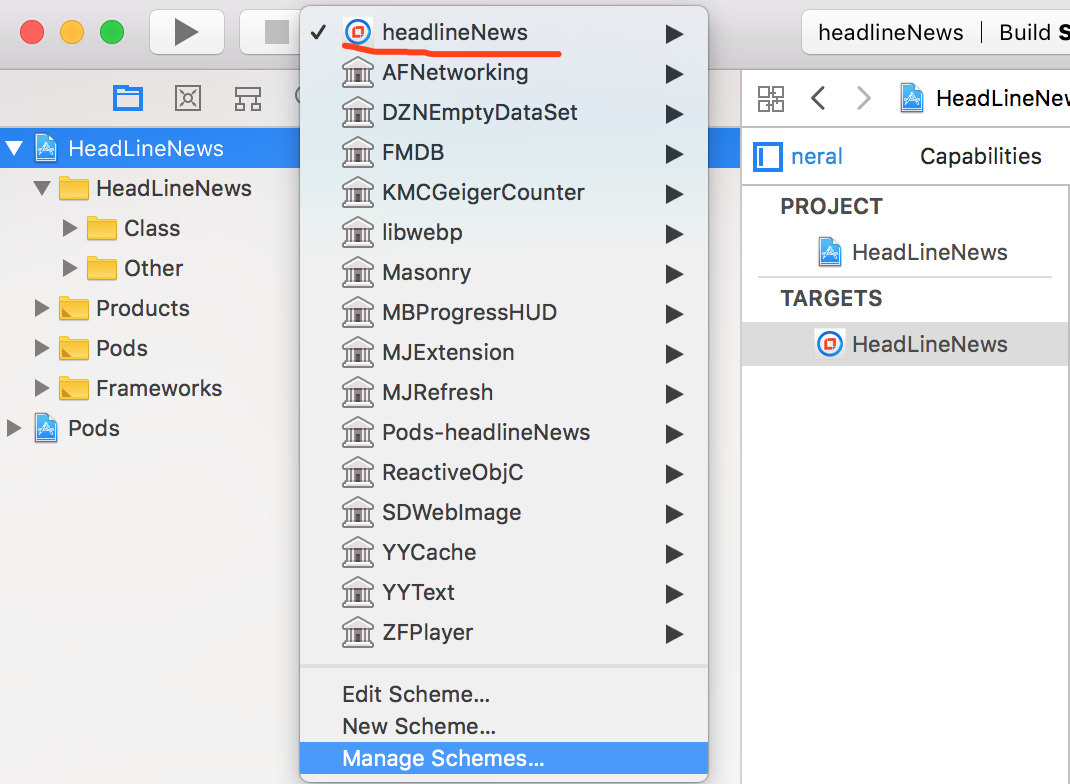Click the Products folder icon
Viewport: 1070px width, 784px height.
(x=74, y=308)
